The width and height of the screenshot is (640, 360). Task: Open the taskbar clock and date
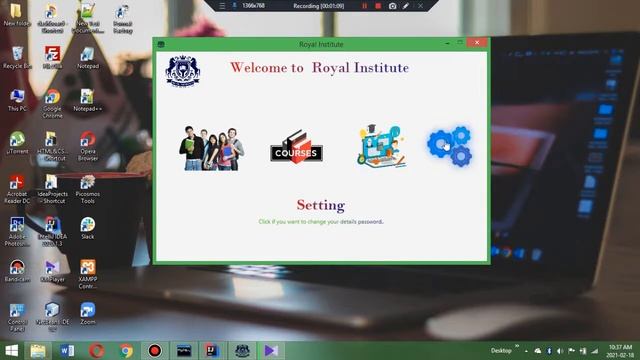click(620, 351)
